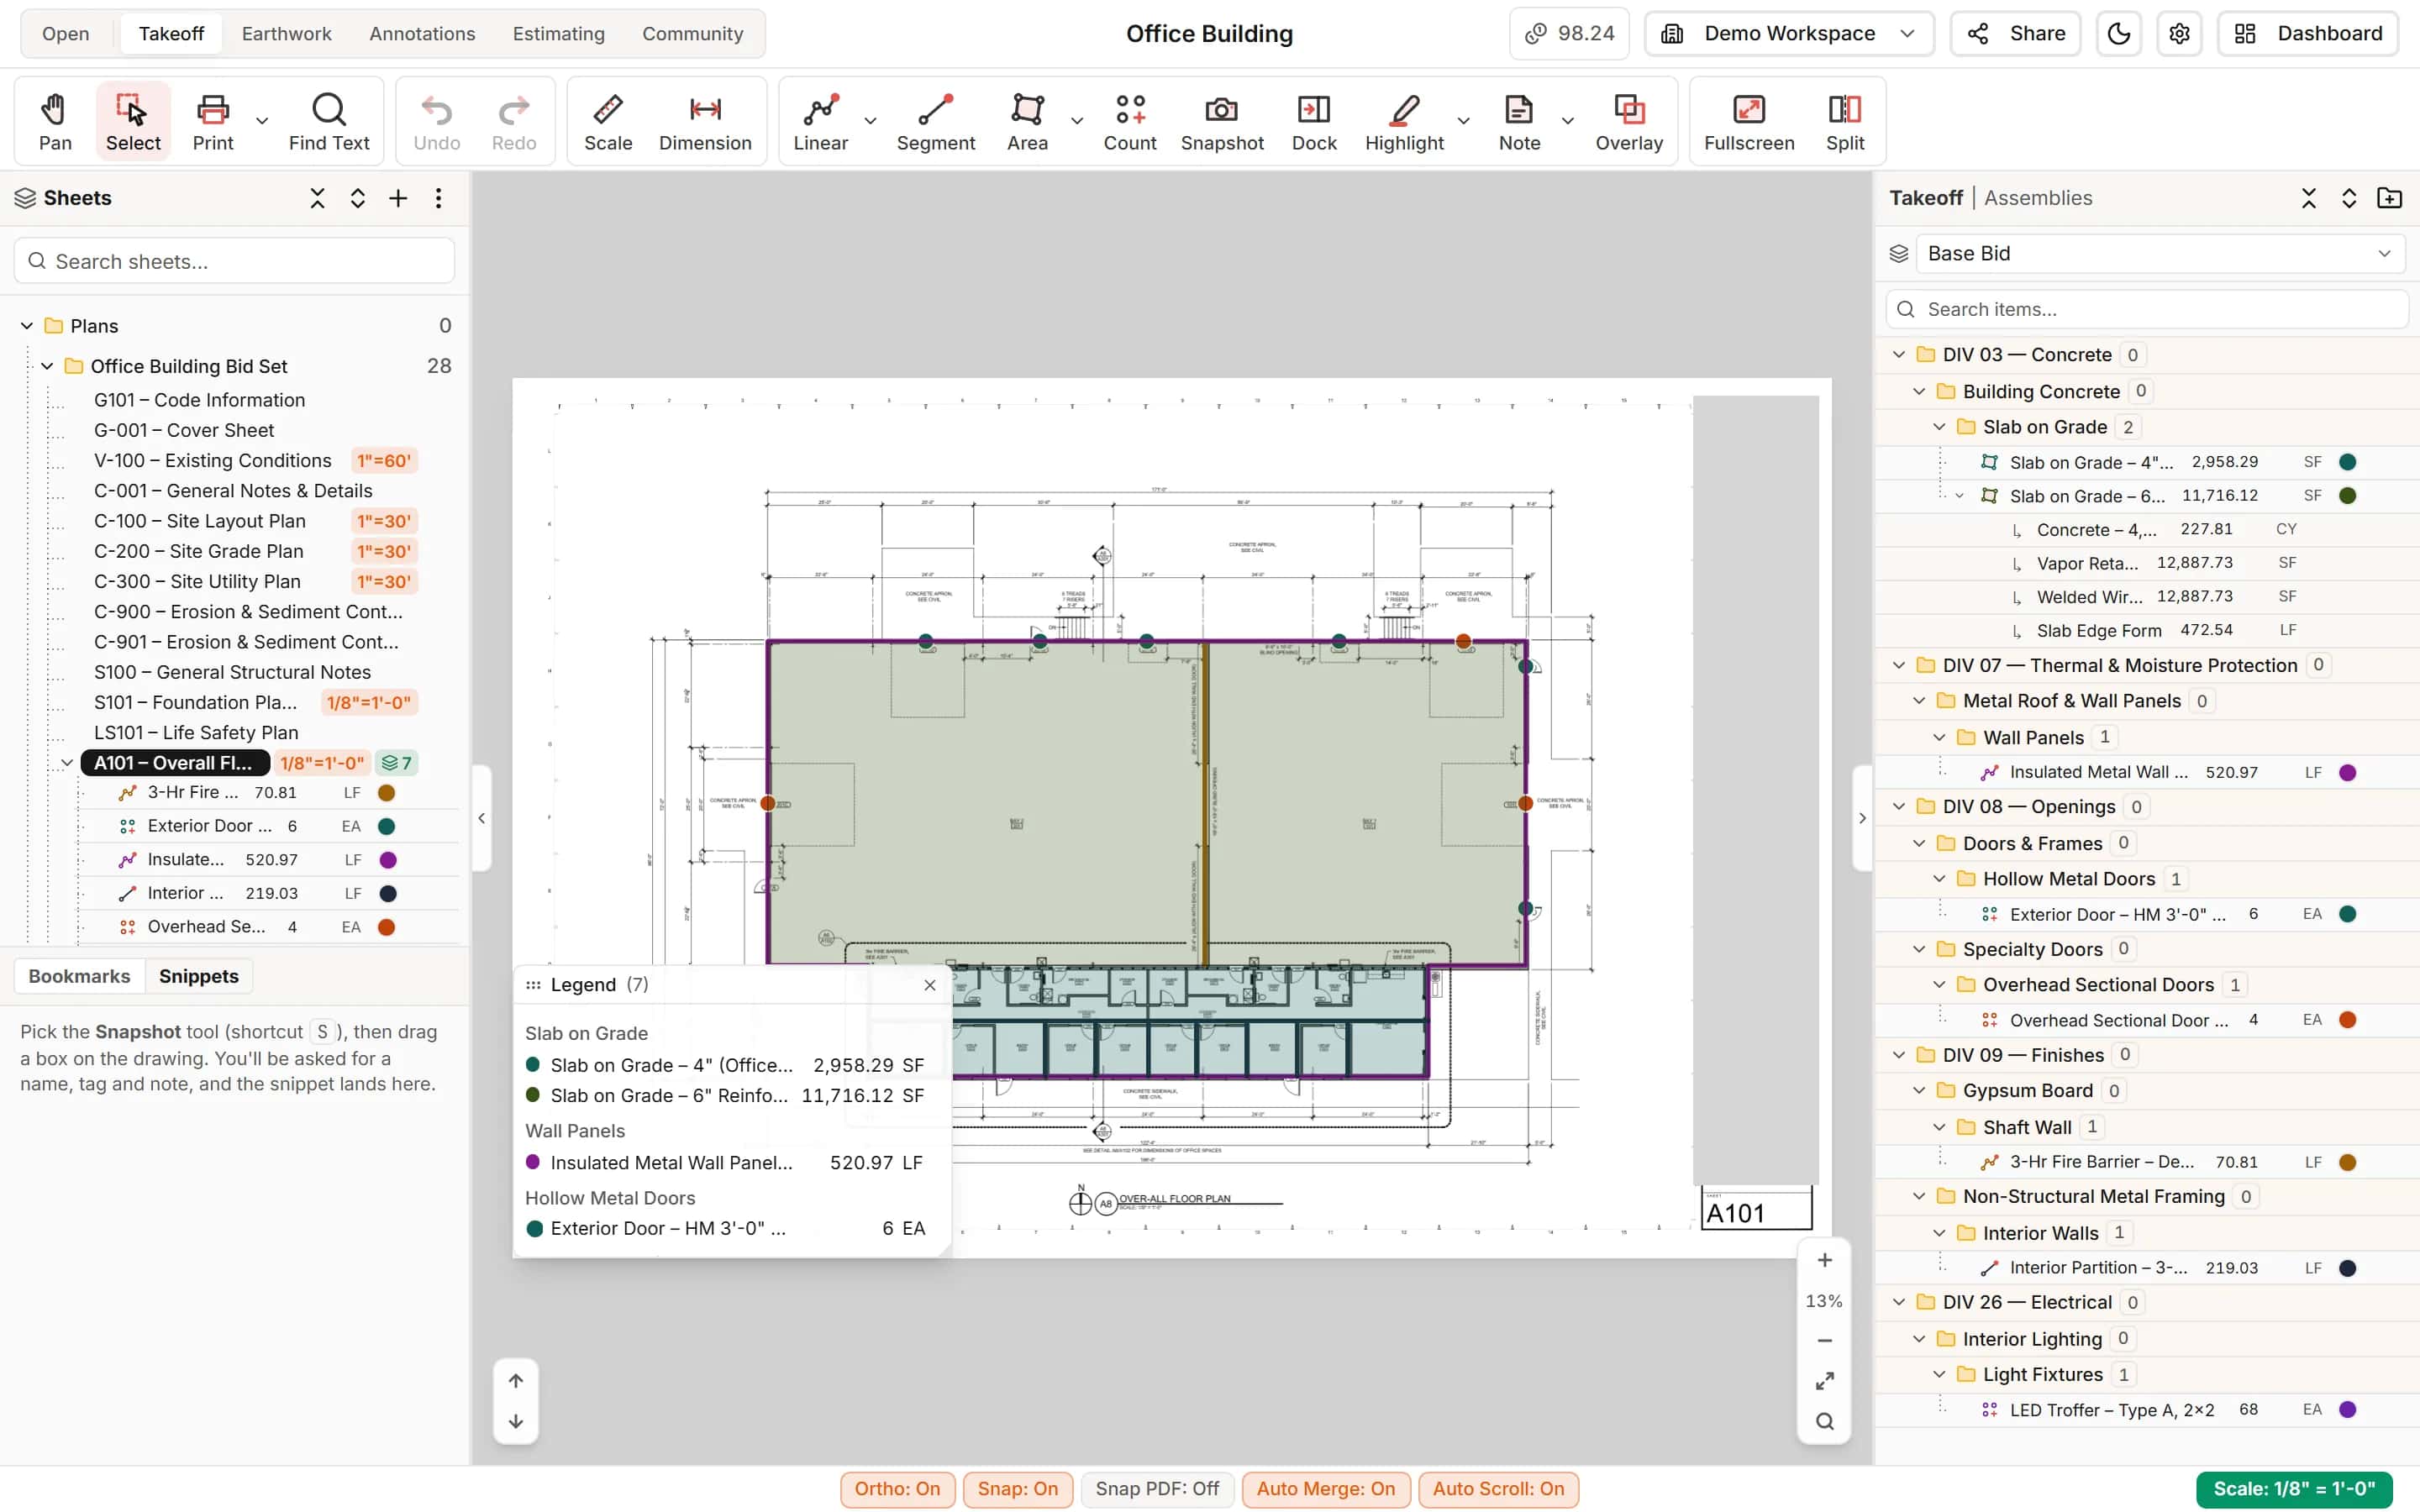Viewport: 2420px width, 1512px height.
Task: Close the Legend panel
Action: (930, 985)
